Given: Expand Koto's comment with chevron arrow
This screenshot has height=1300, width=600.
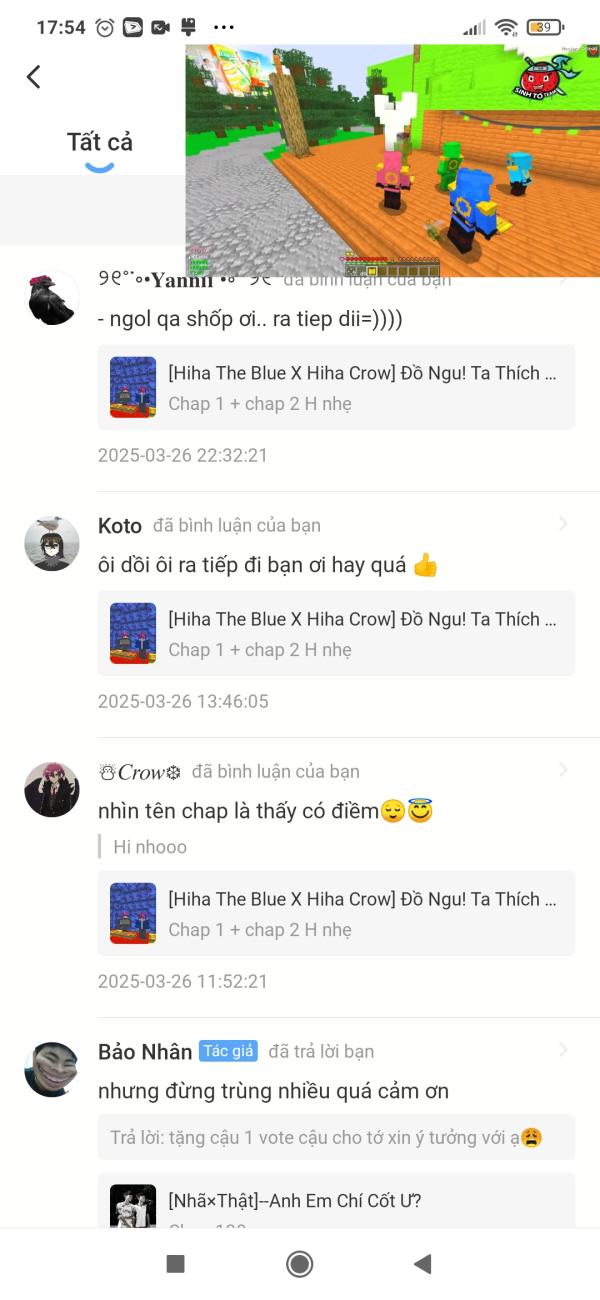Looking at the screenshot, I should pyautogui.click(x=564, y=524).
